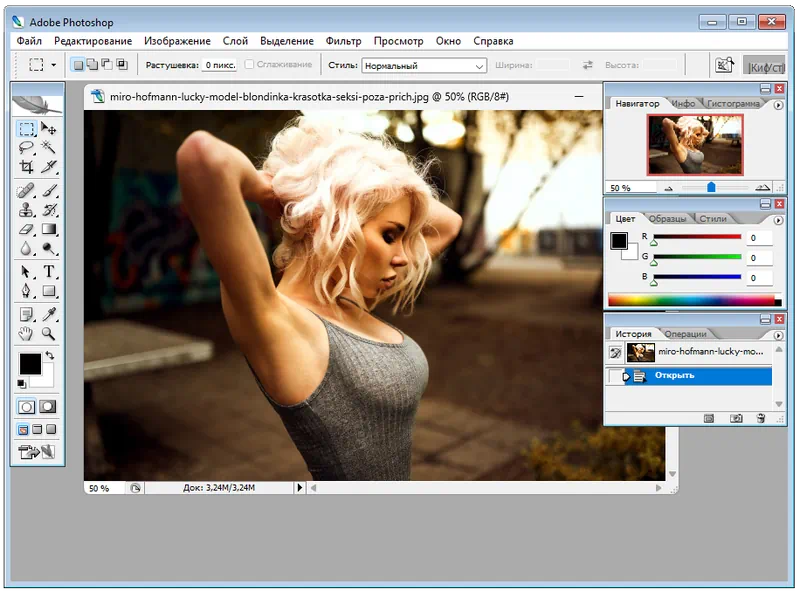Select the Lasso tool

pyautogui.click(x=27, y=147)
